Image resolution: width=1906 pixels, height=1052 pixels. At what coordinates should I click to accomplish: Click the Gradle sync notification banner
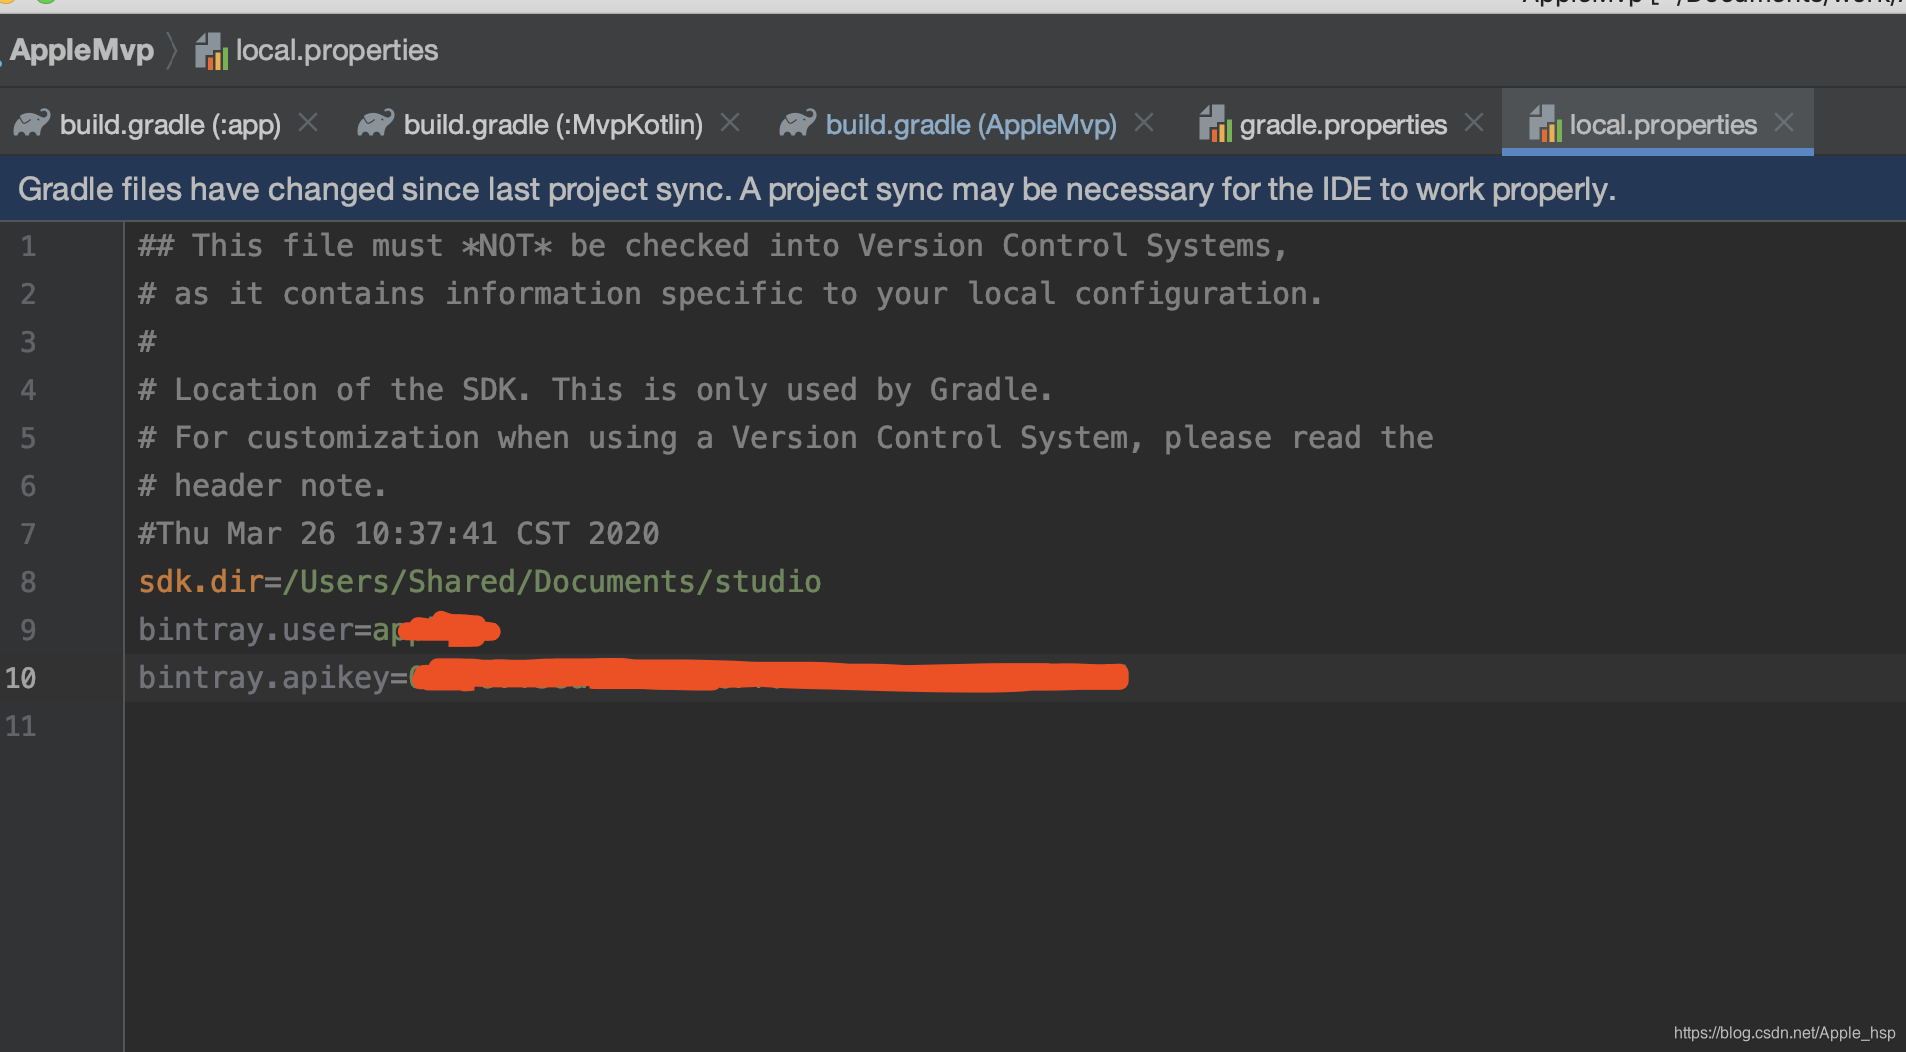pyautogui.click(x=953, y=189)
